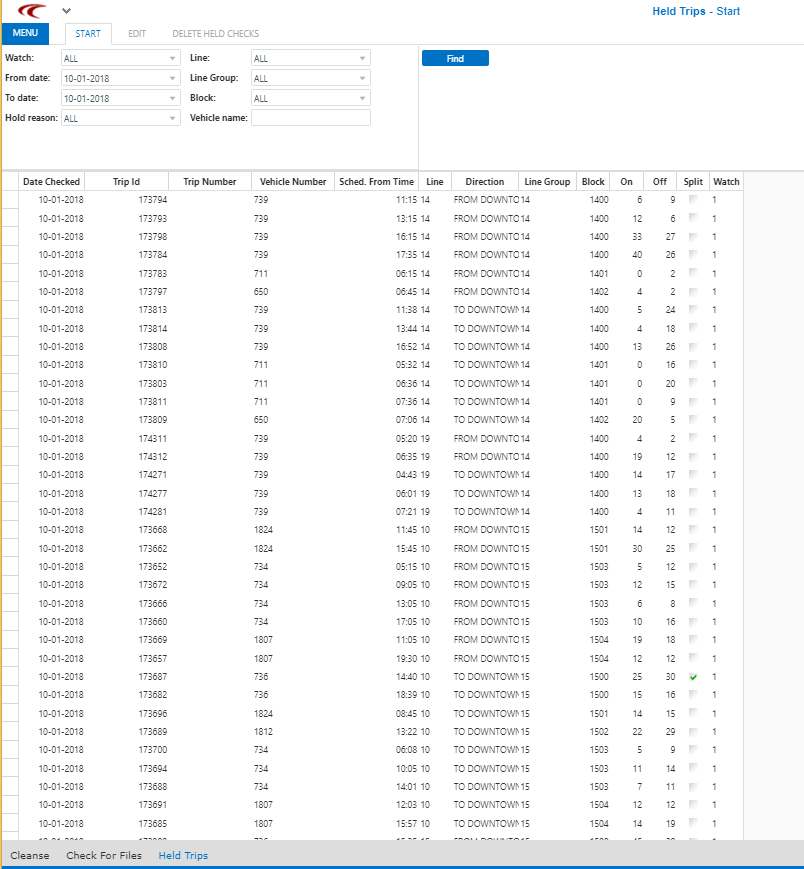Uncheck the green Split checkbox for trip 173687
Viewport: 804px width, 869px height.
pos(692,677)
